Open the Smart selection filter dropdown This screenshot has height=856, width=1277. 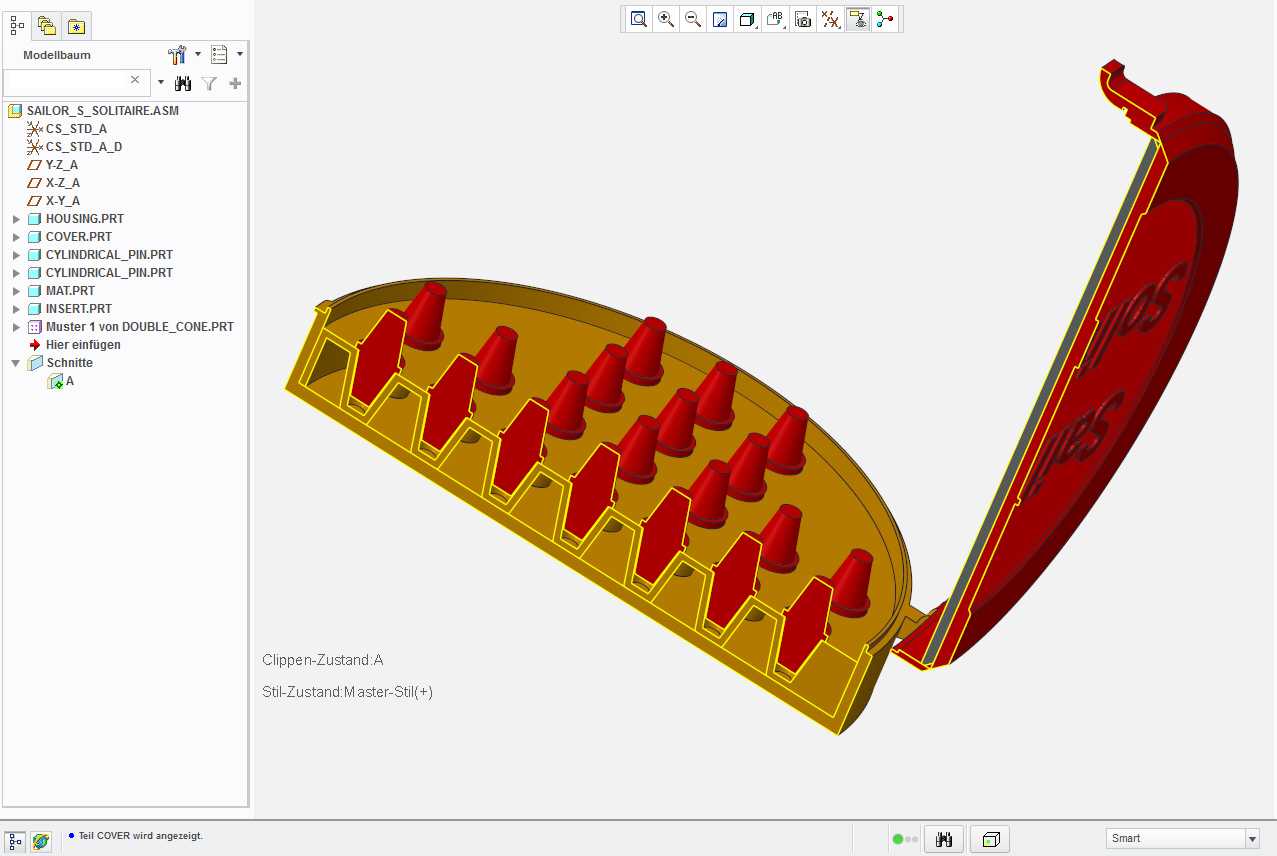tap(1252, 839)
